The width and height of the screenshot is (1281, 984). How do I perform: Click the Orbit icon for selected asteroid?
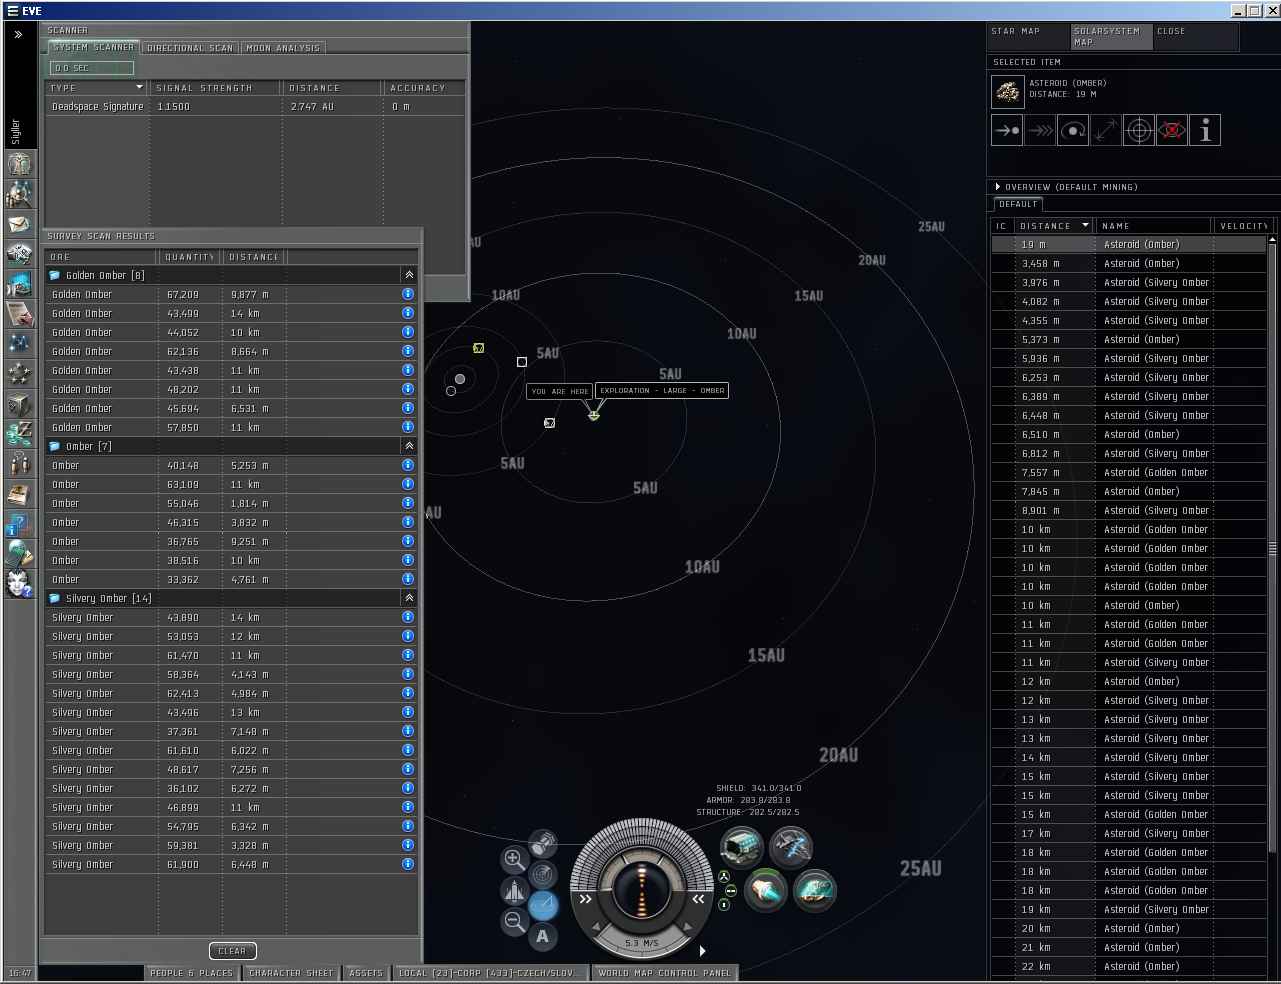1073,130
